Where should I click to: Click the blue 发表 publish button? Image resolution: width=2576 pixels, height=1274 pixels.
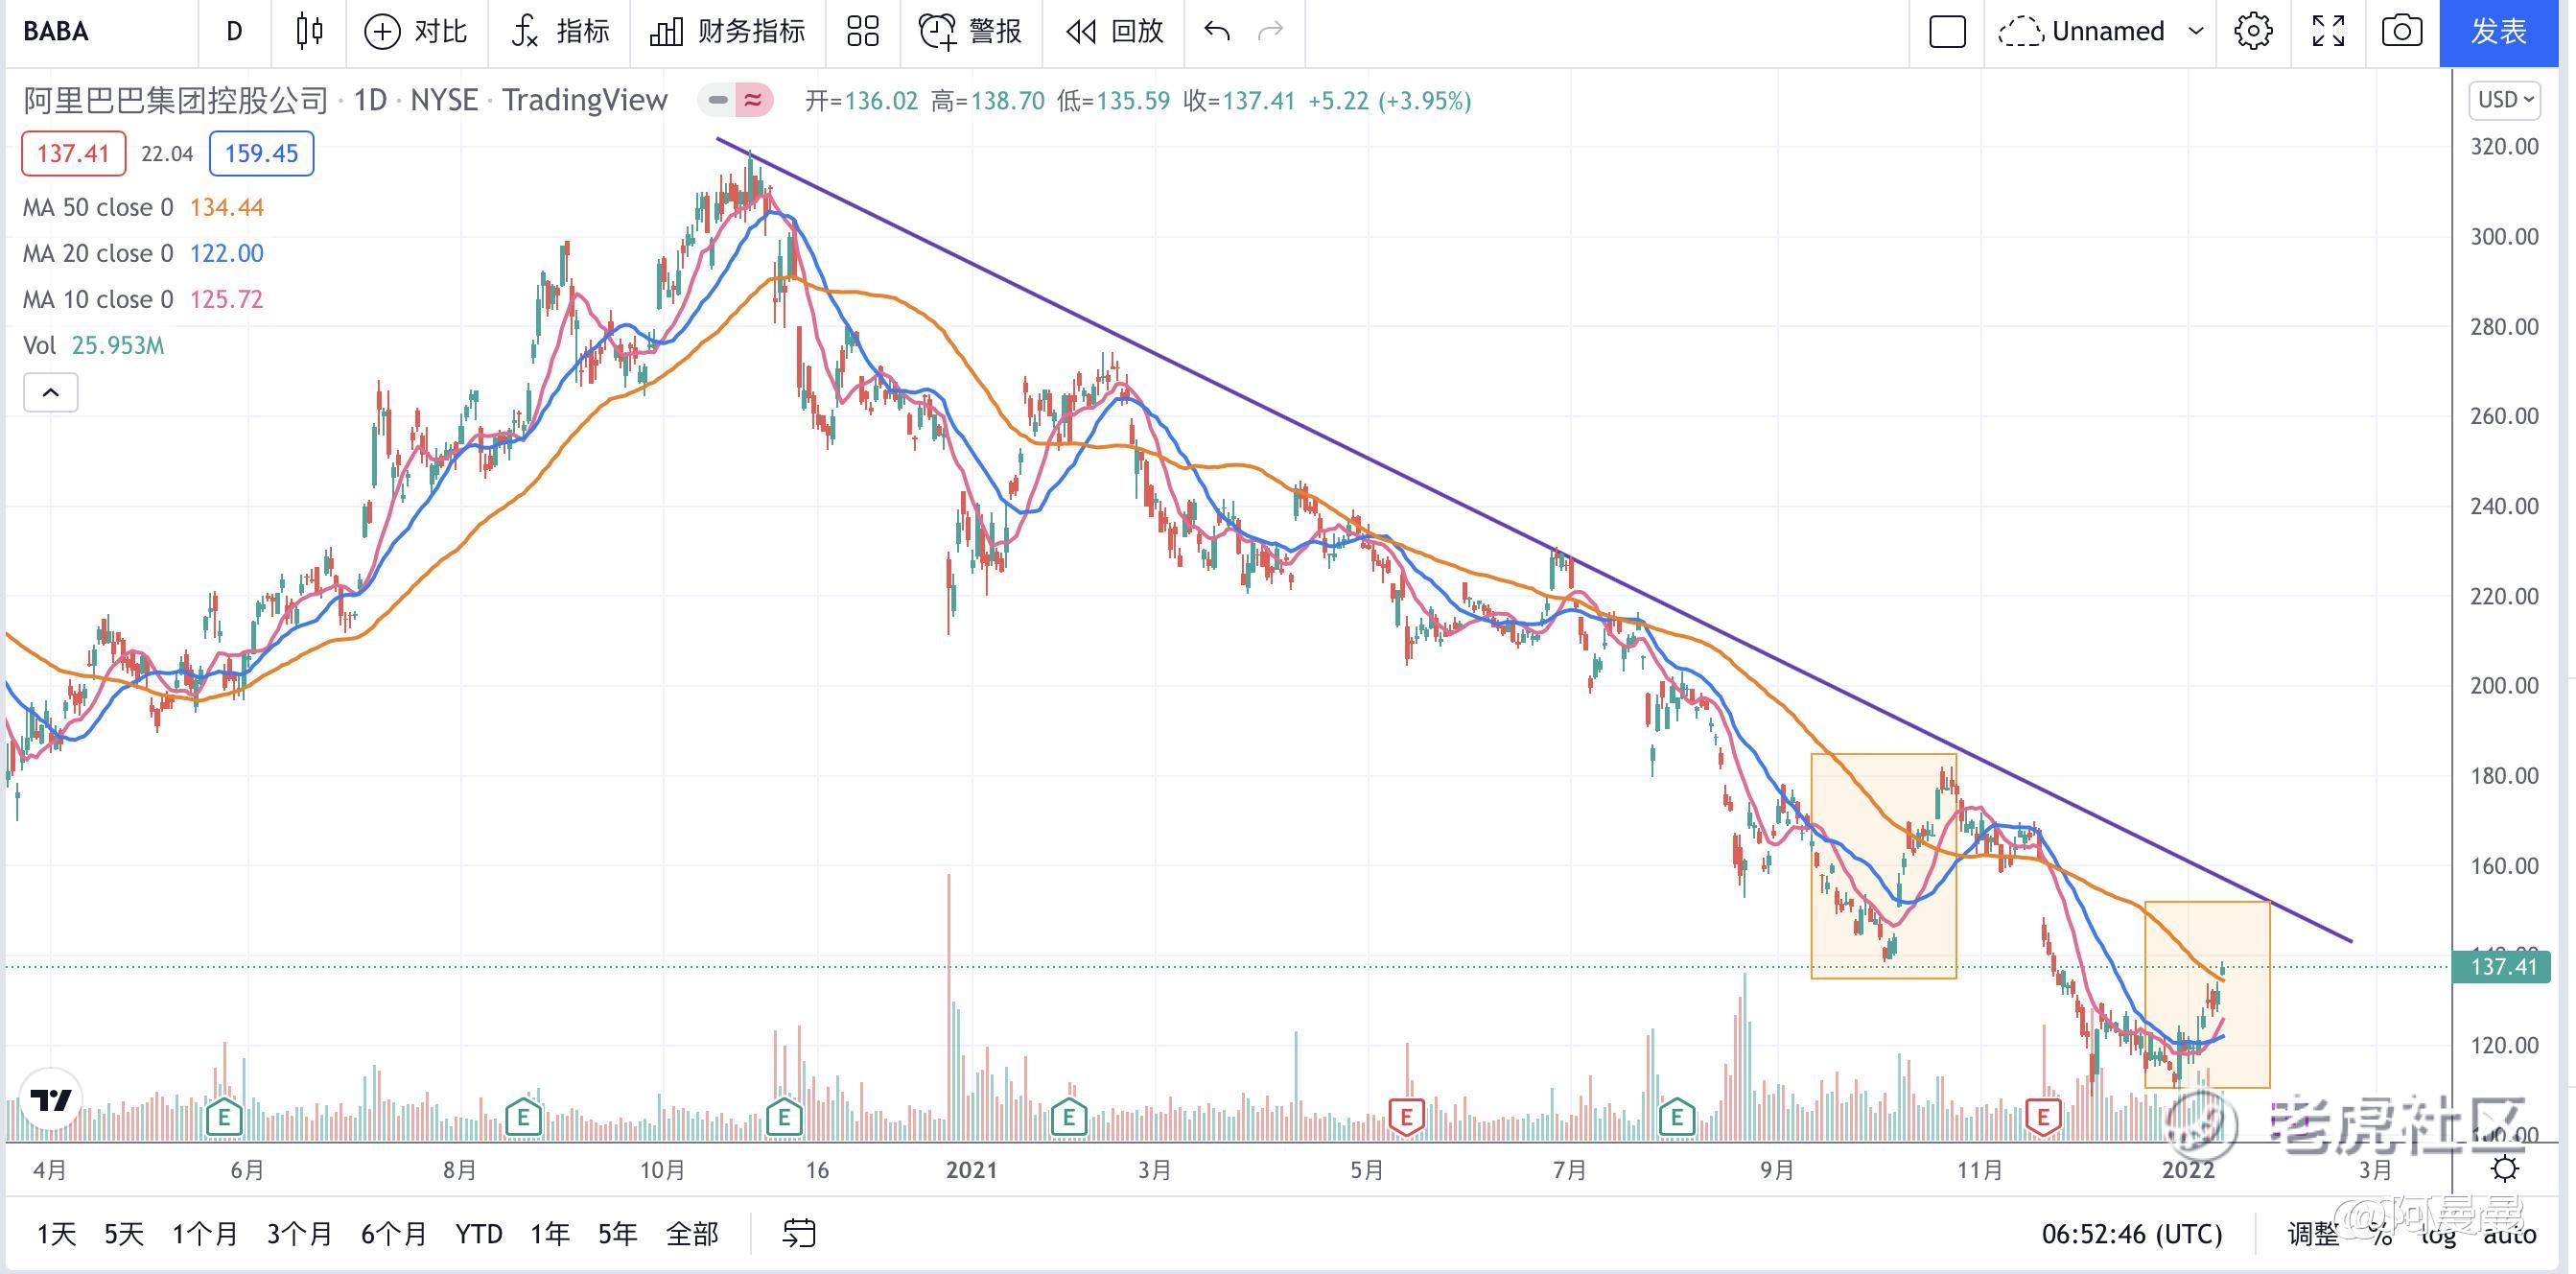(2498, 31)
